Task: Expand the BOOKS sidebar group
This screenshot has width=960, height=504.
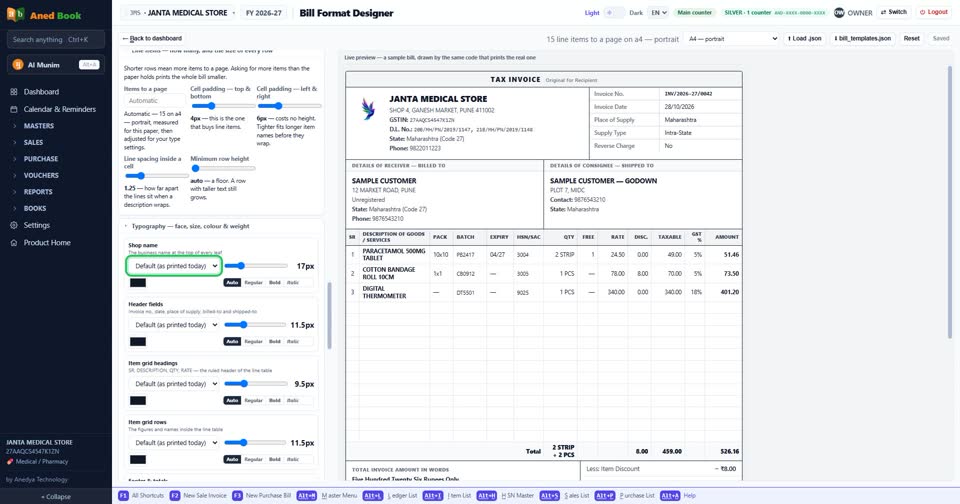Action: point(35,208)
